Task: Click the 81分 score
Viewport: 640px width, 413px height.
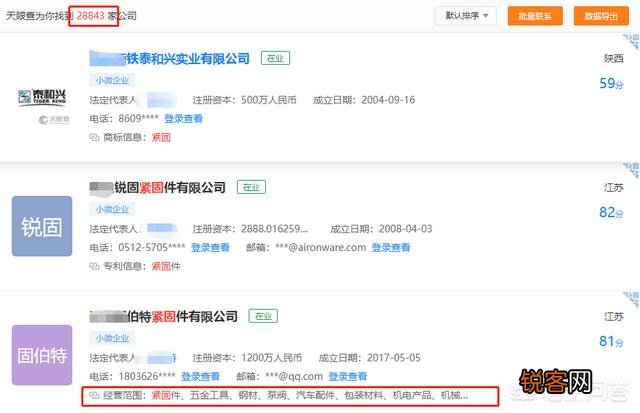Action: click(611, 342)
